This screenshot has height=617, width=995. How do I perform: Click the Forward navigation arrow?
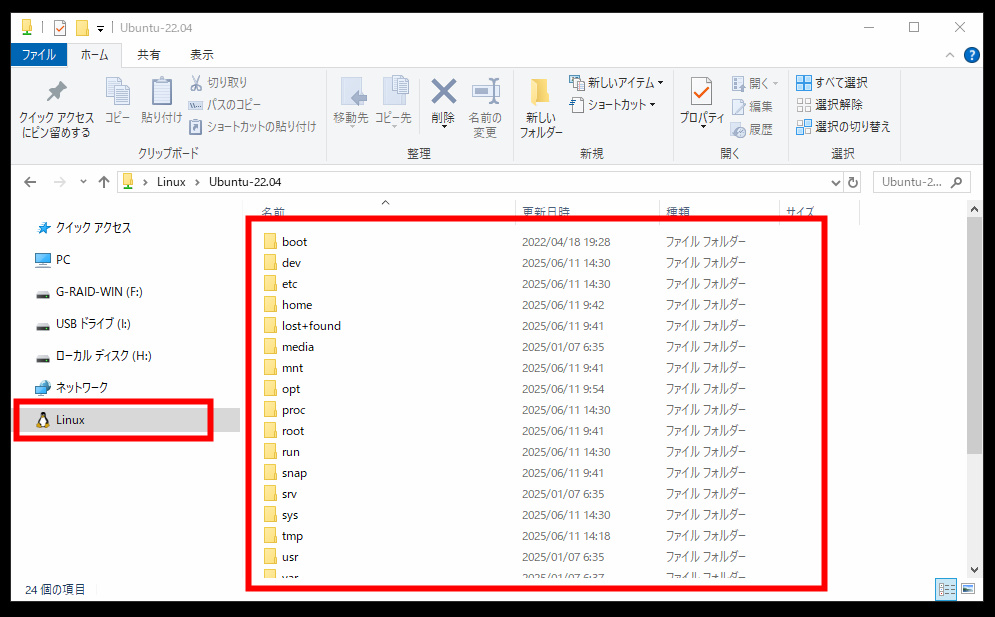(x=60, y=182)
